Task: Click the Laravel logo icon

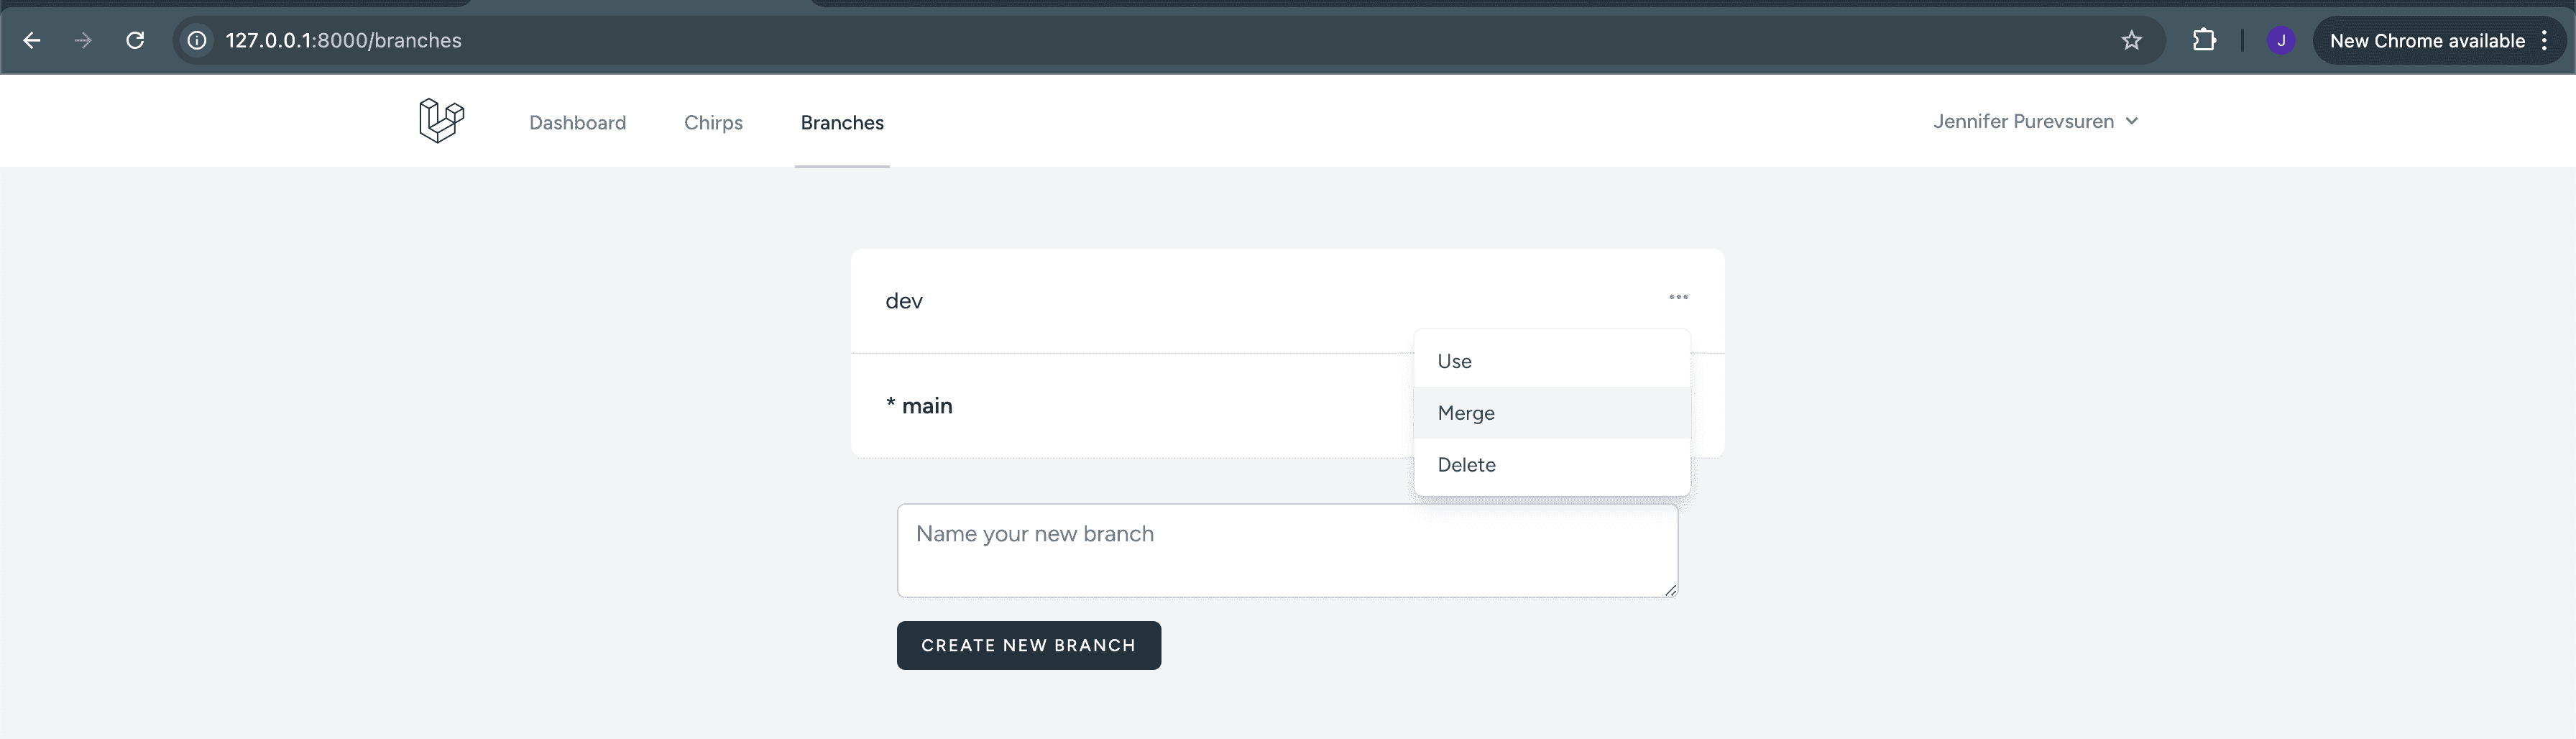Action: pos(441,121)
